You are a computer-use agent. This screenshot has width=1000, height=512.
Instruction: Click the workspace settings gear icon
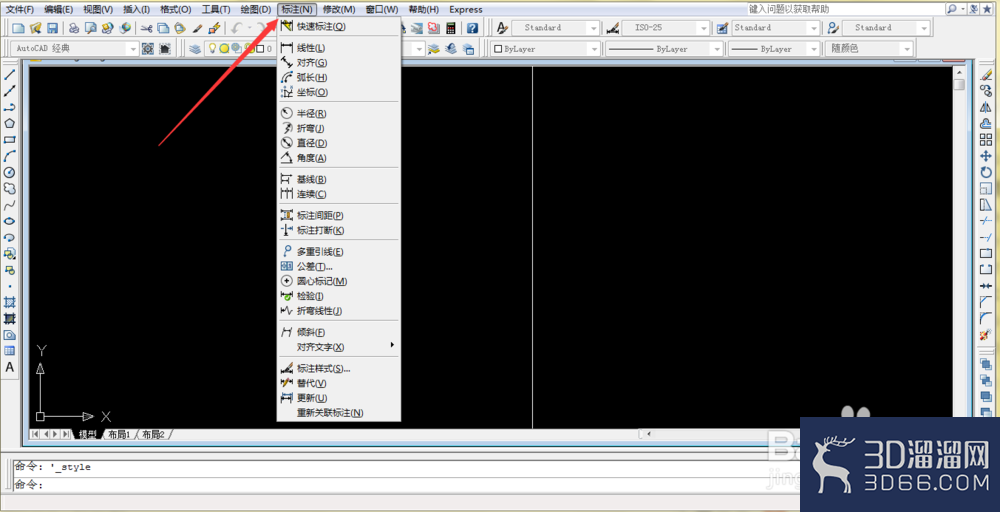(148, 48)
